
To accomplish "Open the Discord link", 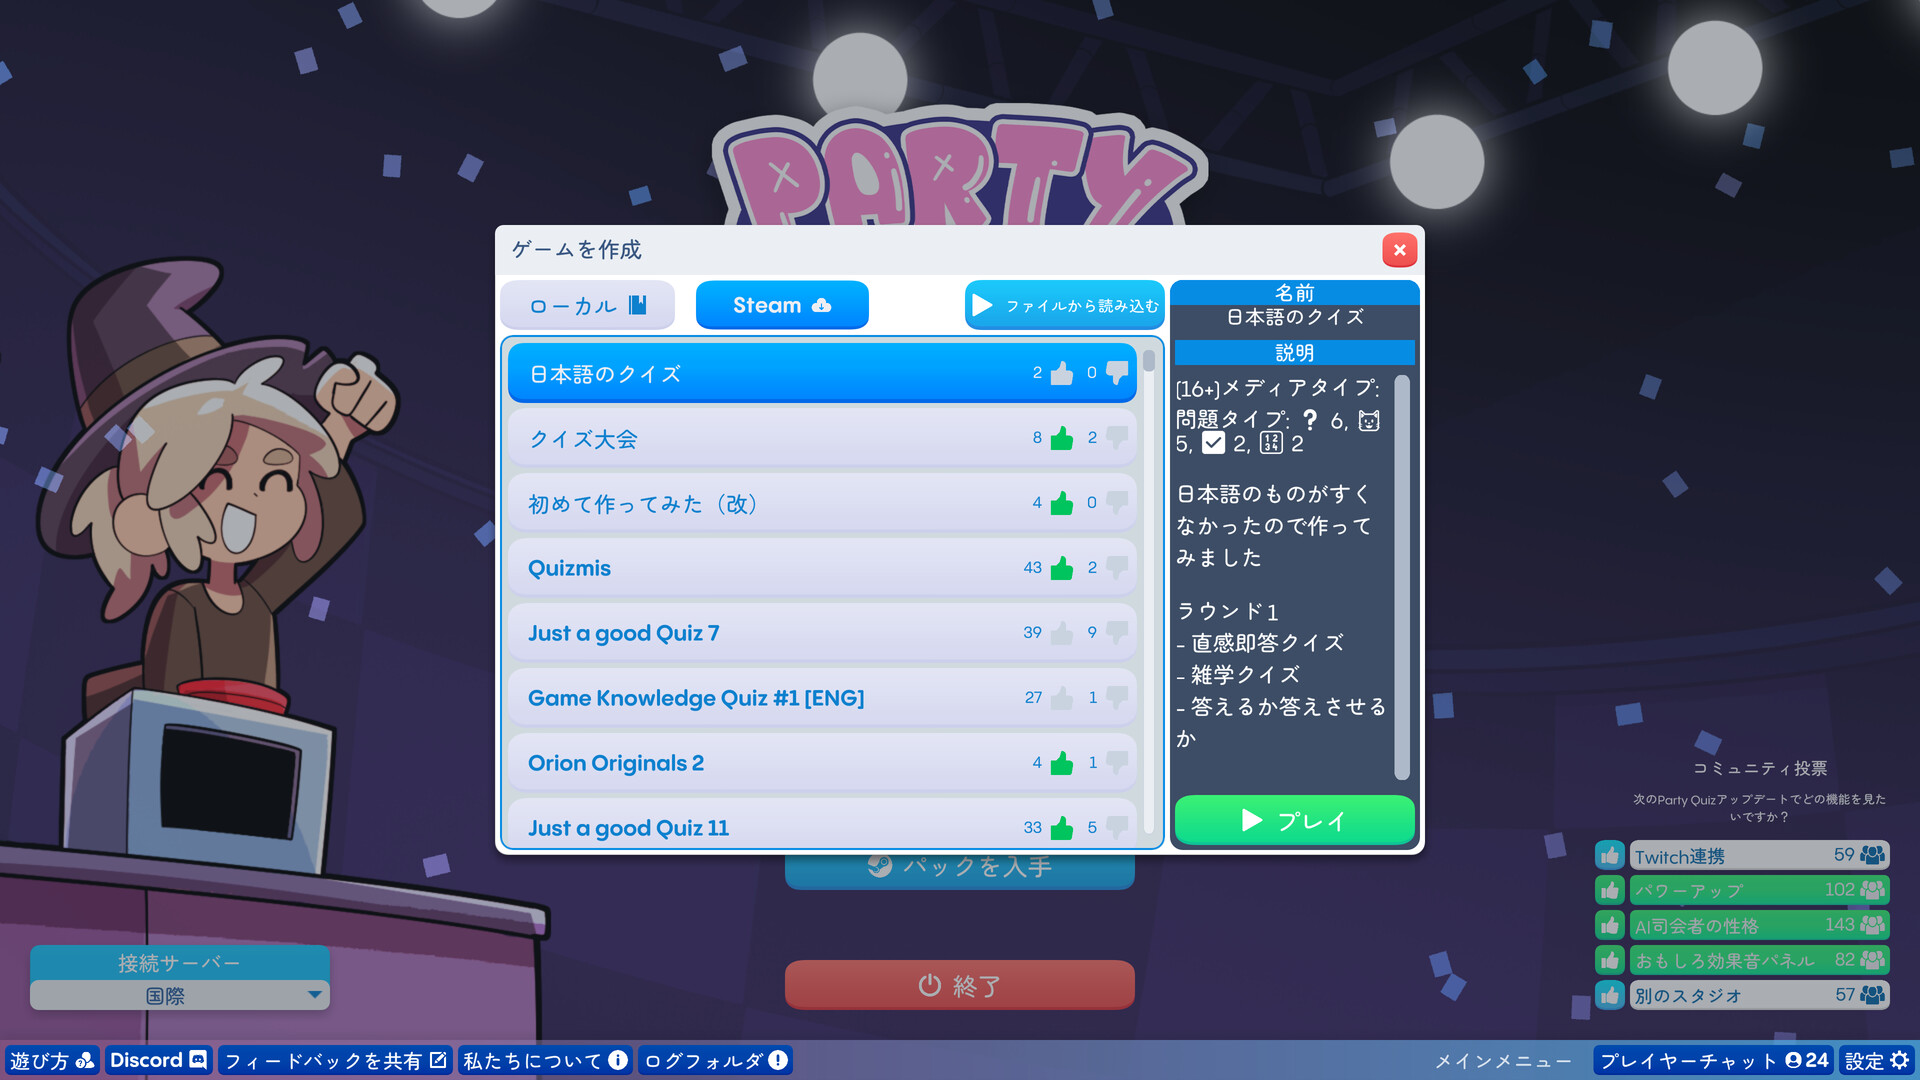I will (158, 1061).
